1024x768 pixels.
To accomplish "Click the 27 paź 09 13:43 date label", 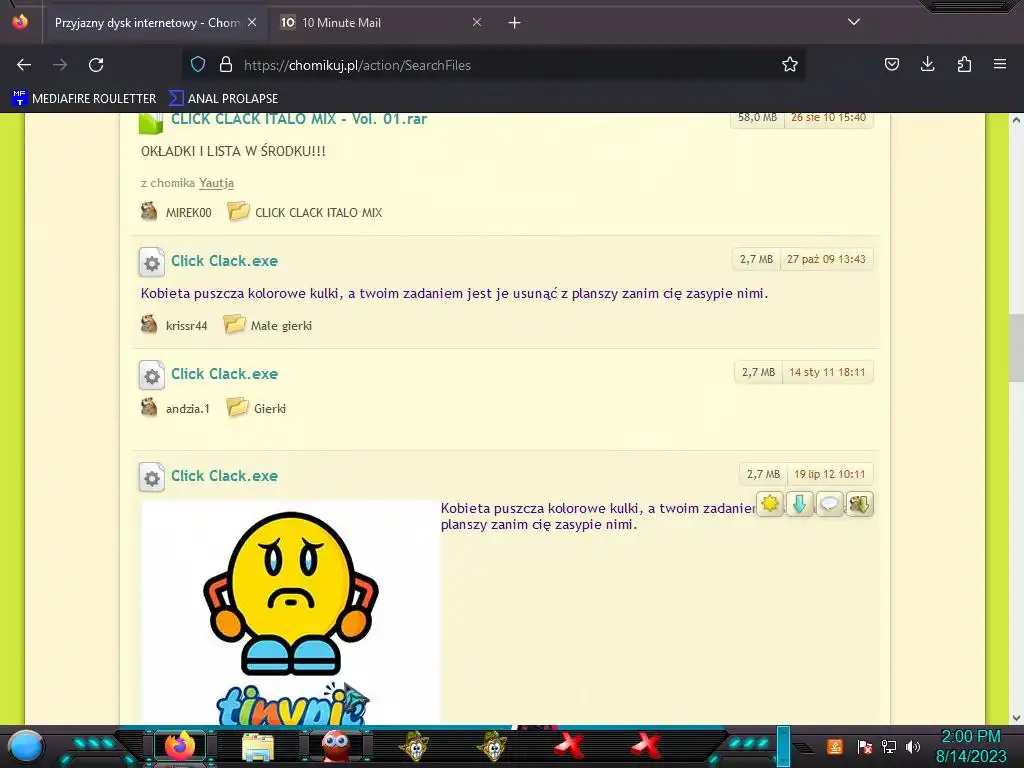I will coord(826,259).
